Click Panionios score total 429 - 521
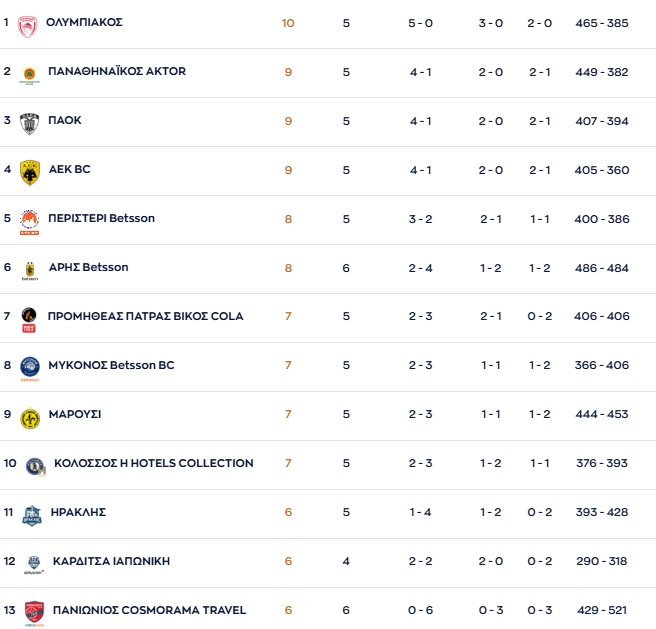Image resolution: width=656 pixels, height=629 pixels. coord(602,611)
